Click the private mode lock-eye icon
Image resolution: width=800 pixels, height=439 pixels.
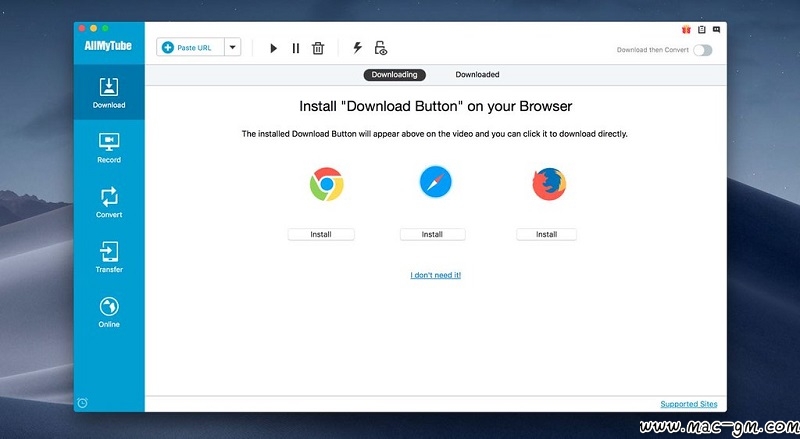pos(381,48)
